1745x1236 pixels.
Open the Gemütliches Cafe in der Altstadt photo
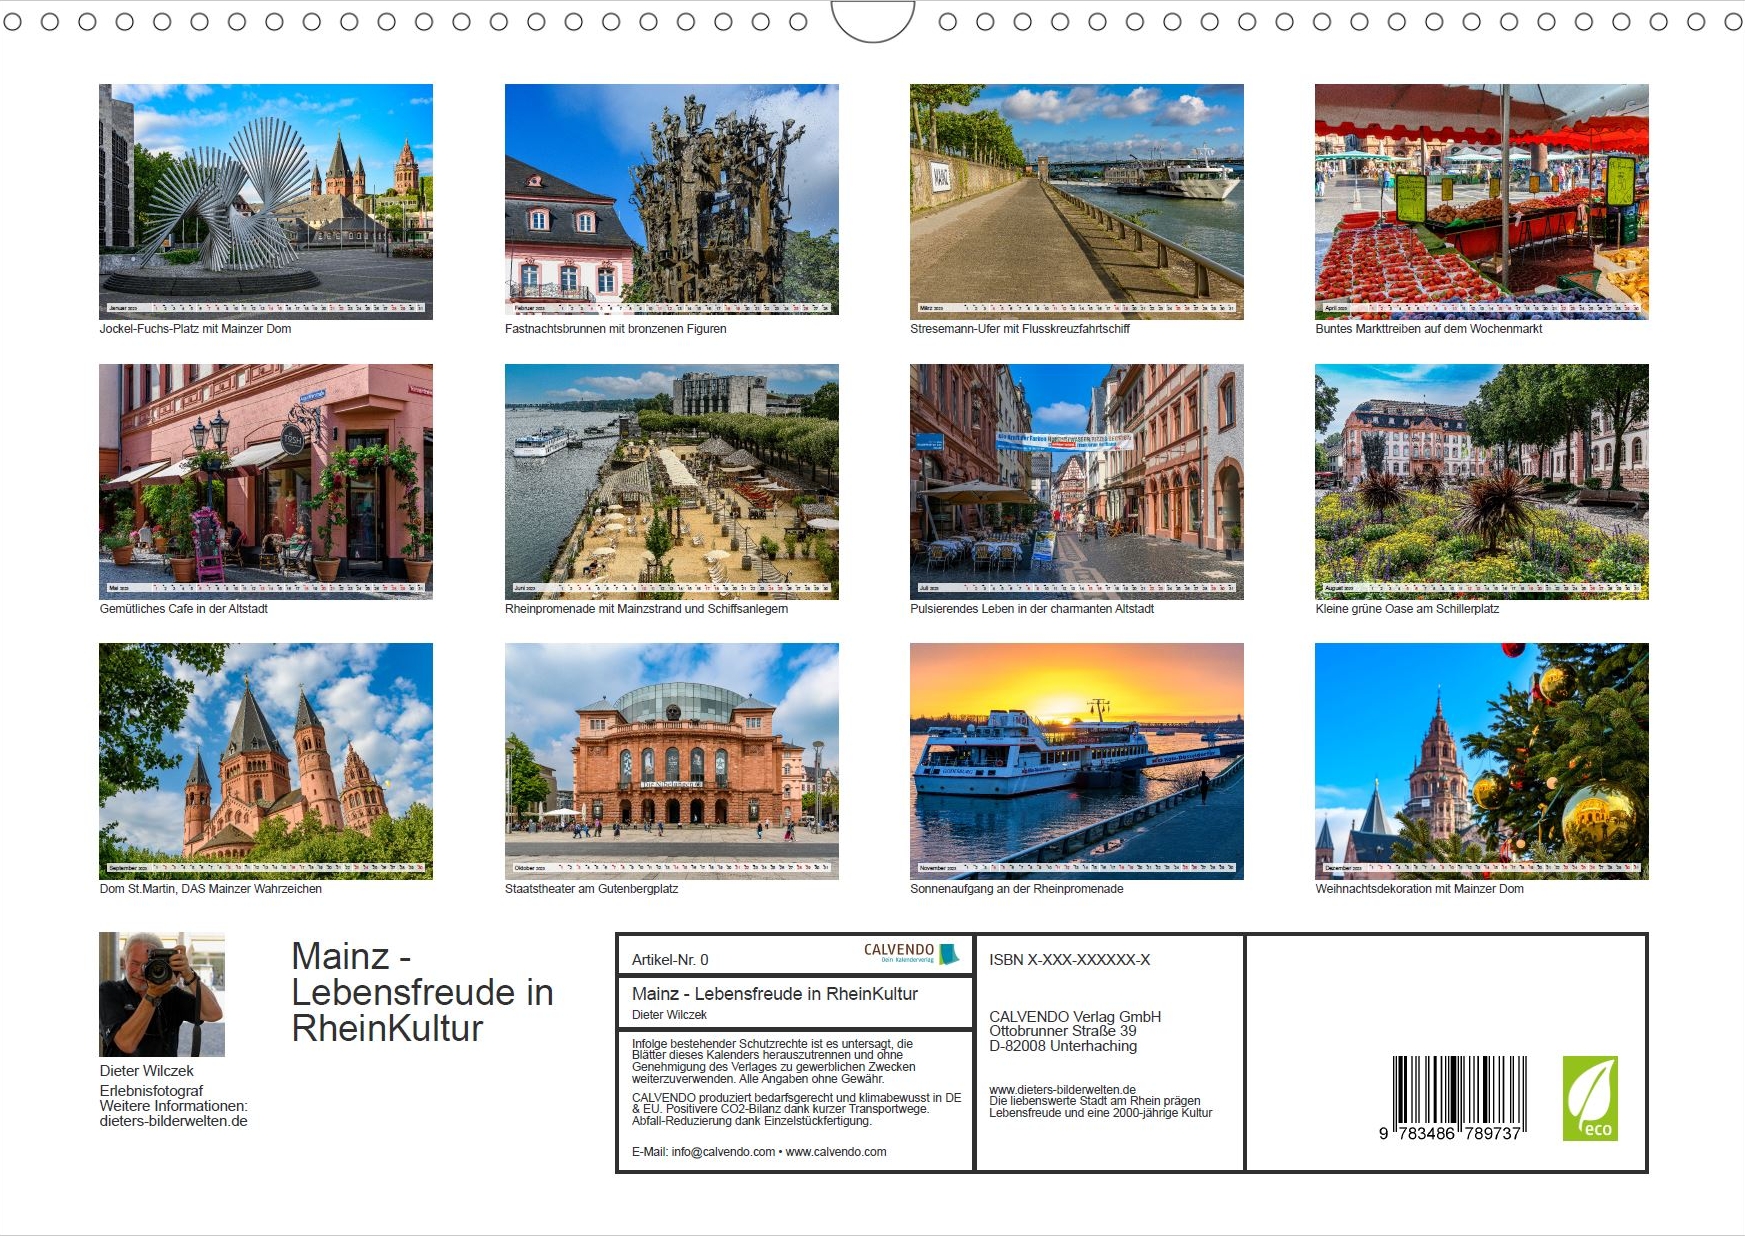(x=266, y=481)
